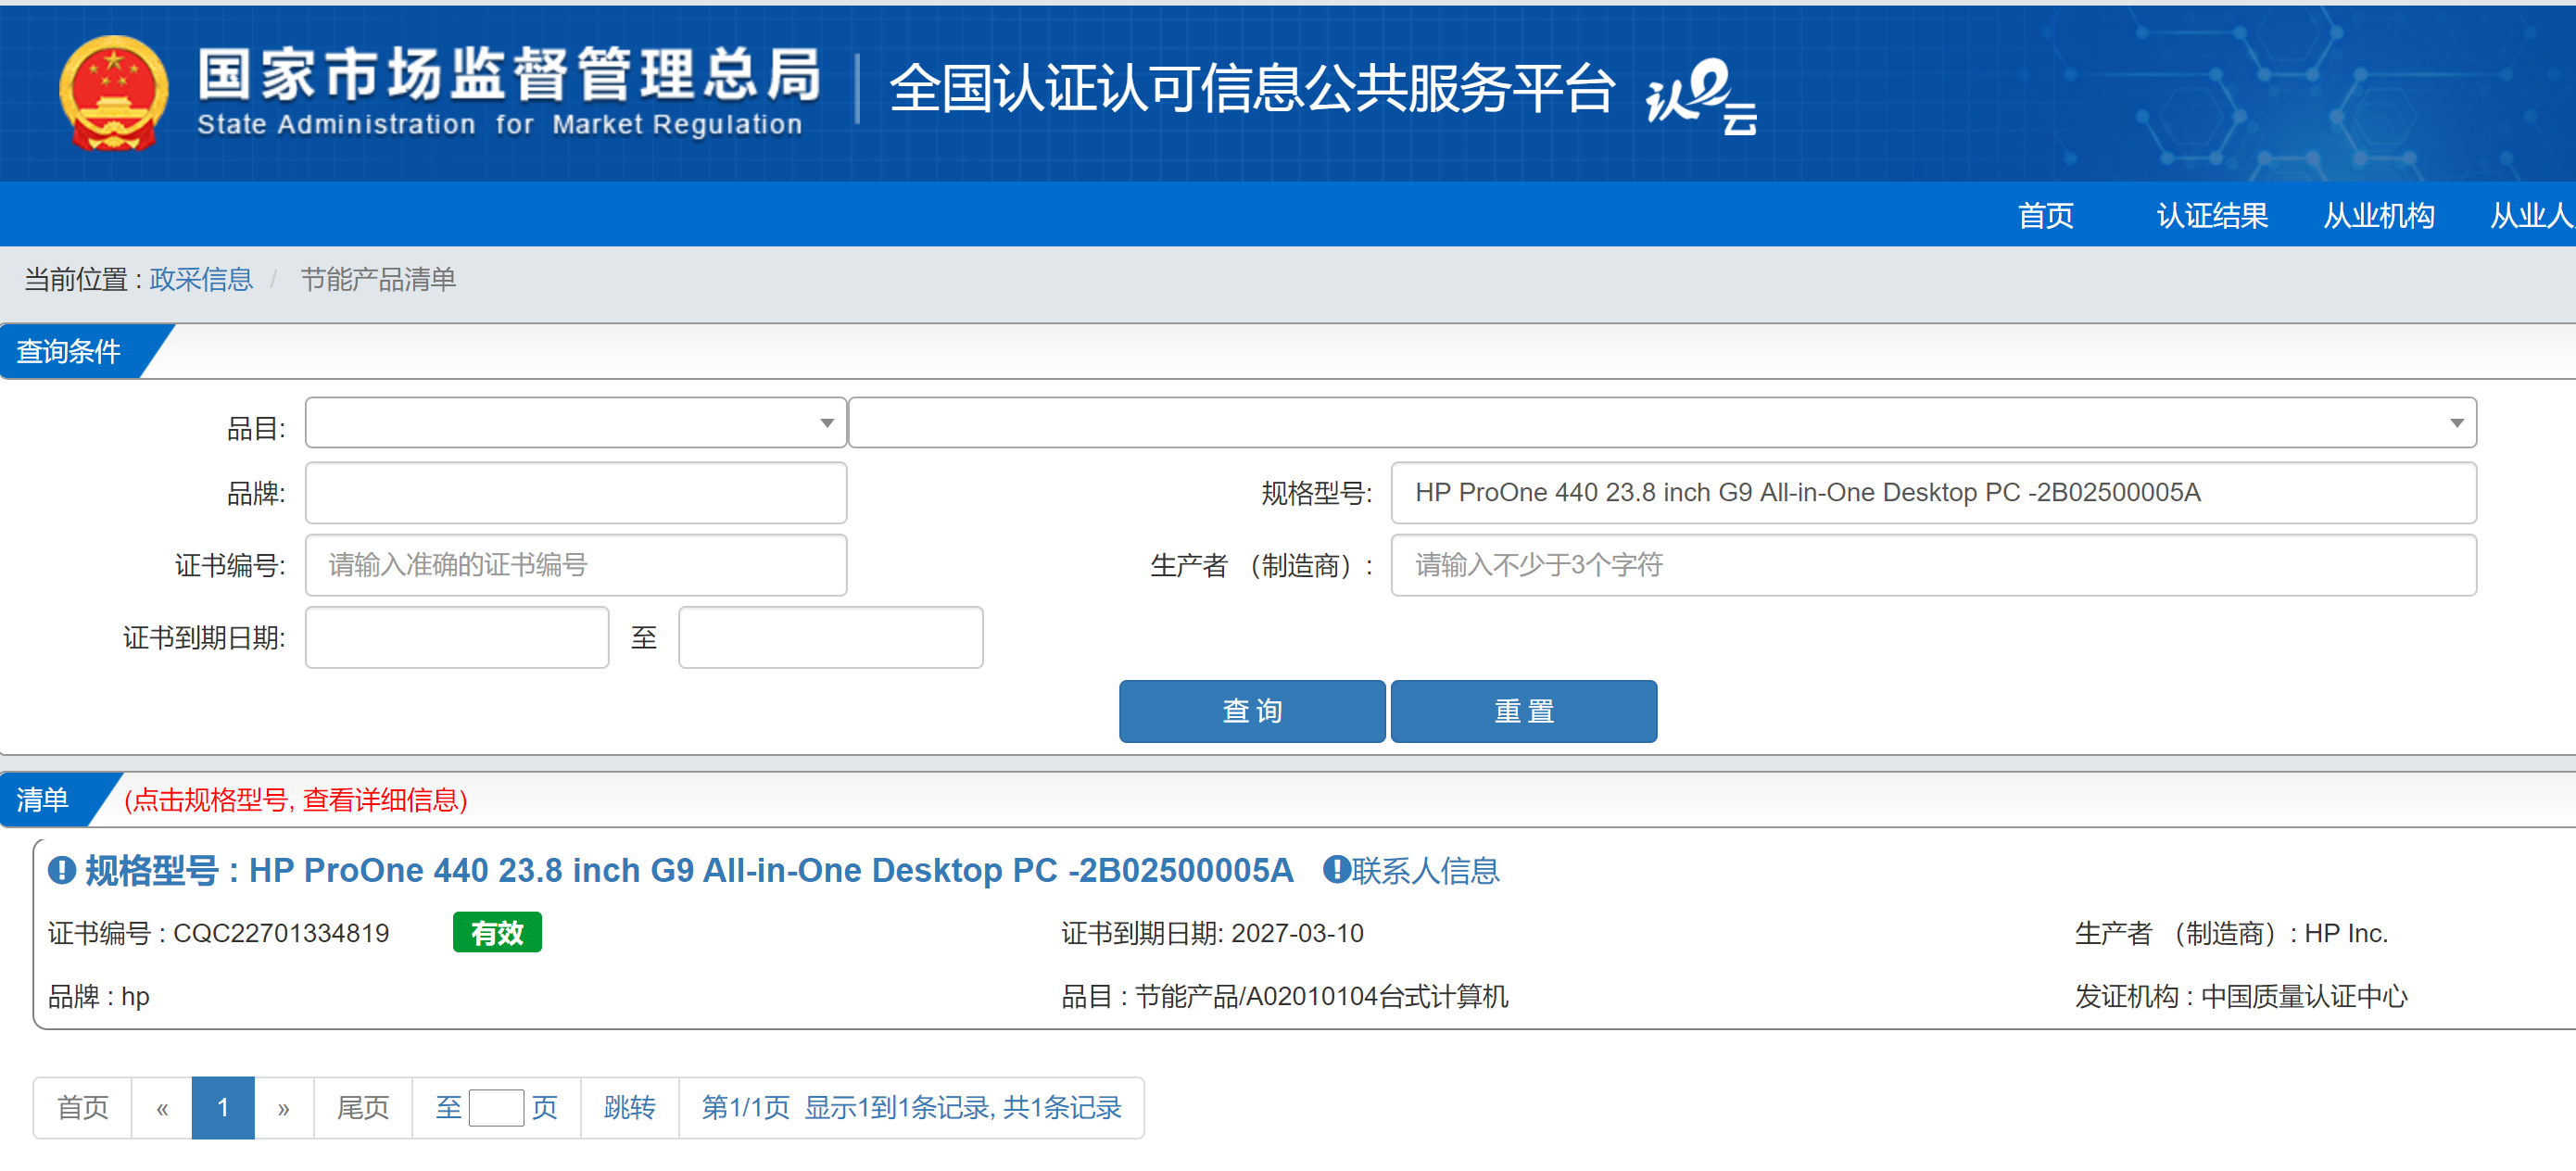Click the 认e云 cloud logo
Image resolution: width=2576 pixels, height=1171 pixels.
[x=1702, y=95]
